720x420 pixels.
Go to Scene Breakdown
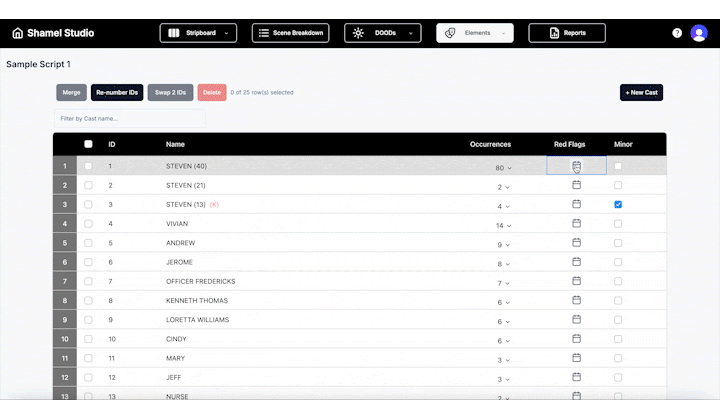pyautogui.click(x=290, y=33)
